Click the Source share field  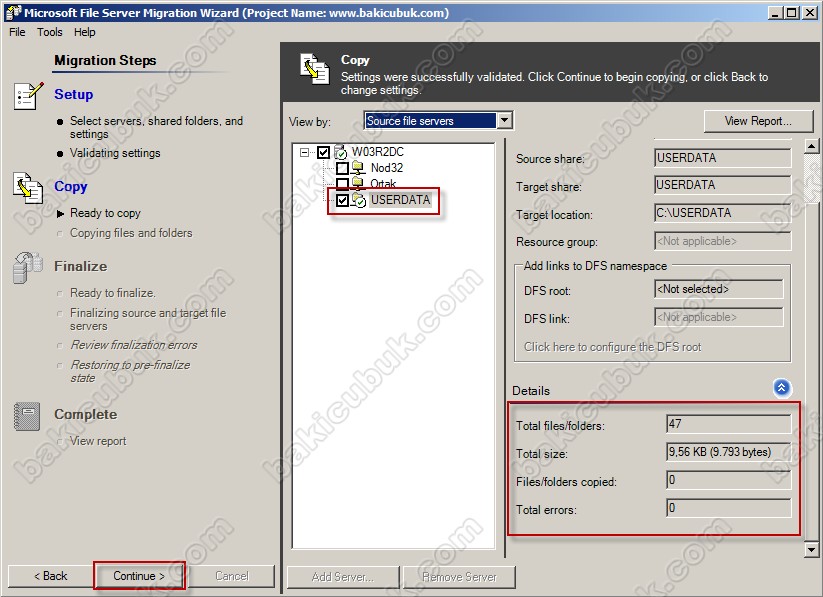point(722,158)
